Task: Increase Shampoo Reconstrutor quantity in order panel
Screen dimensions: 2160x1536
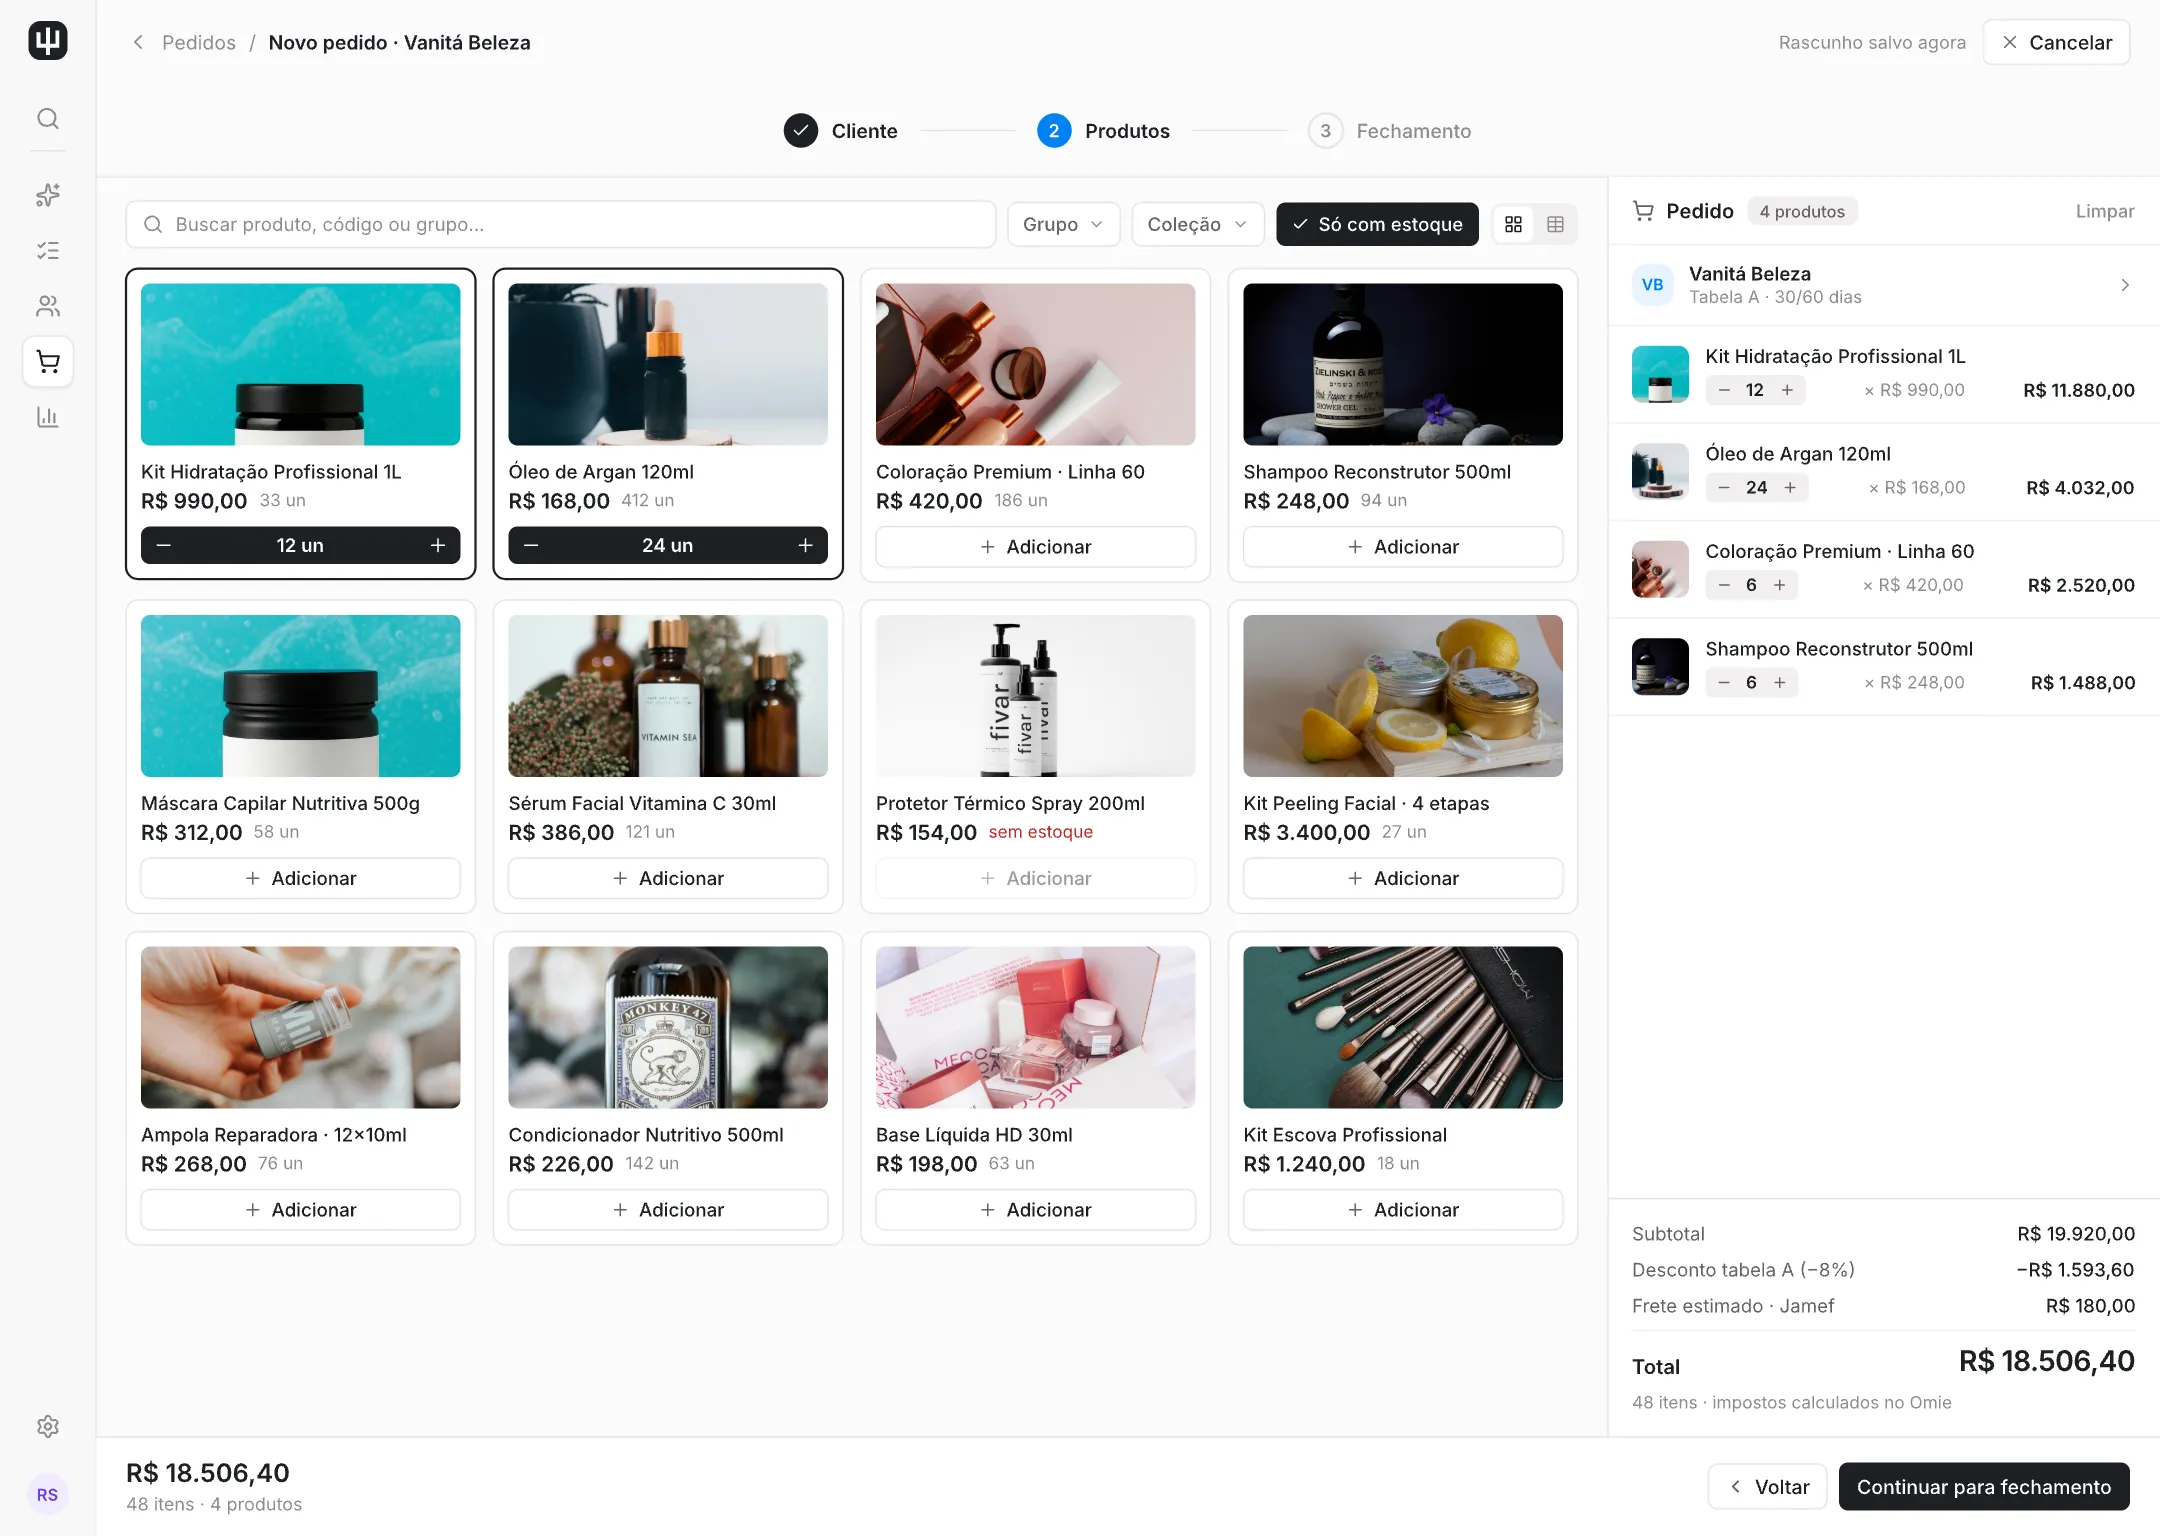Action: [x=1779, y=682]
